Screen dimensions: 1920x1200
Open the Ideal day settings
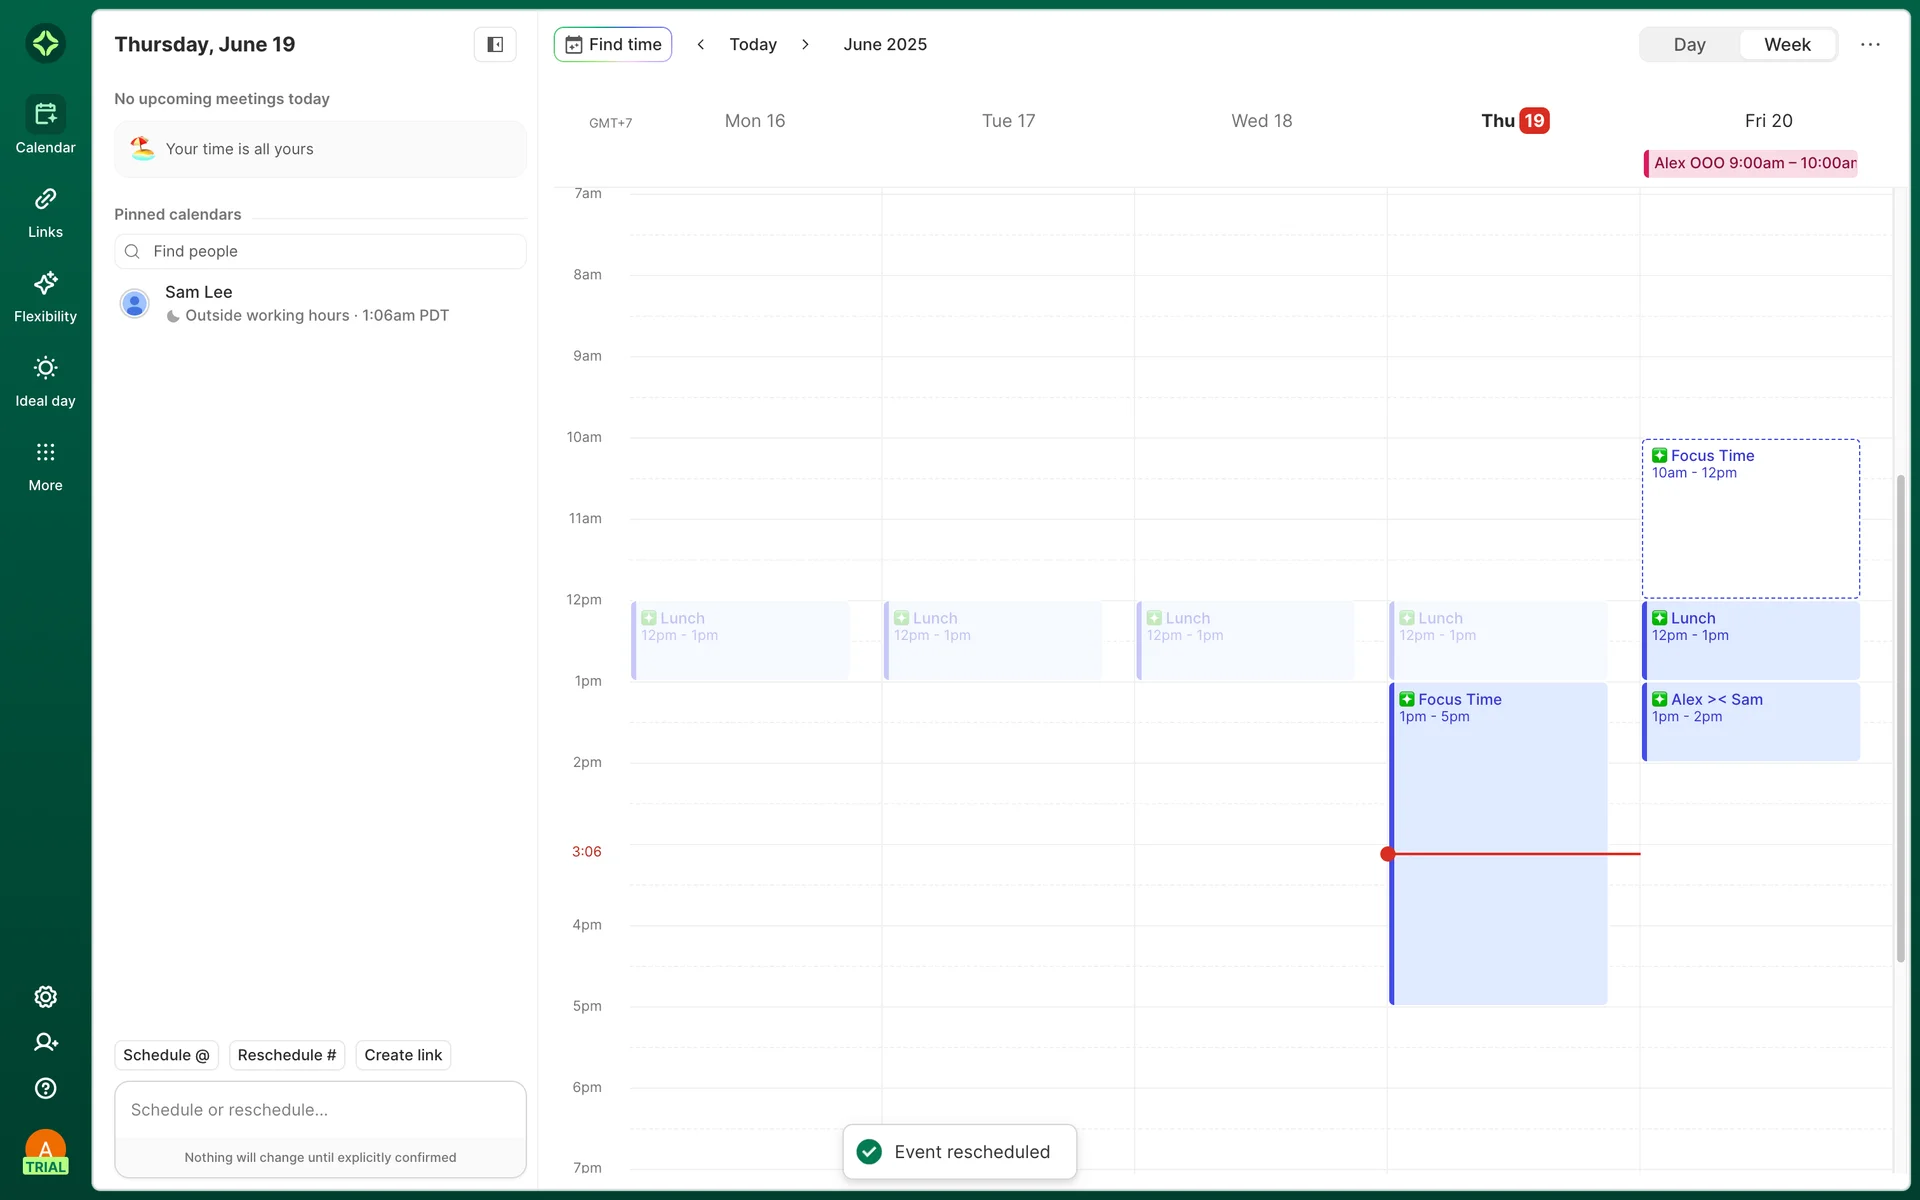(45, 381)
